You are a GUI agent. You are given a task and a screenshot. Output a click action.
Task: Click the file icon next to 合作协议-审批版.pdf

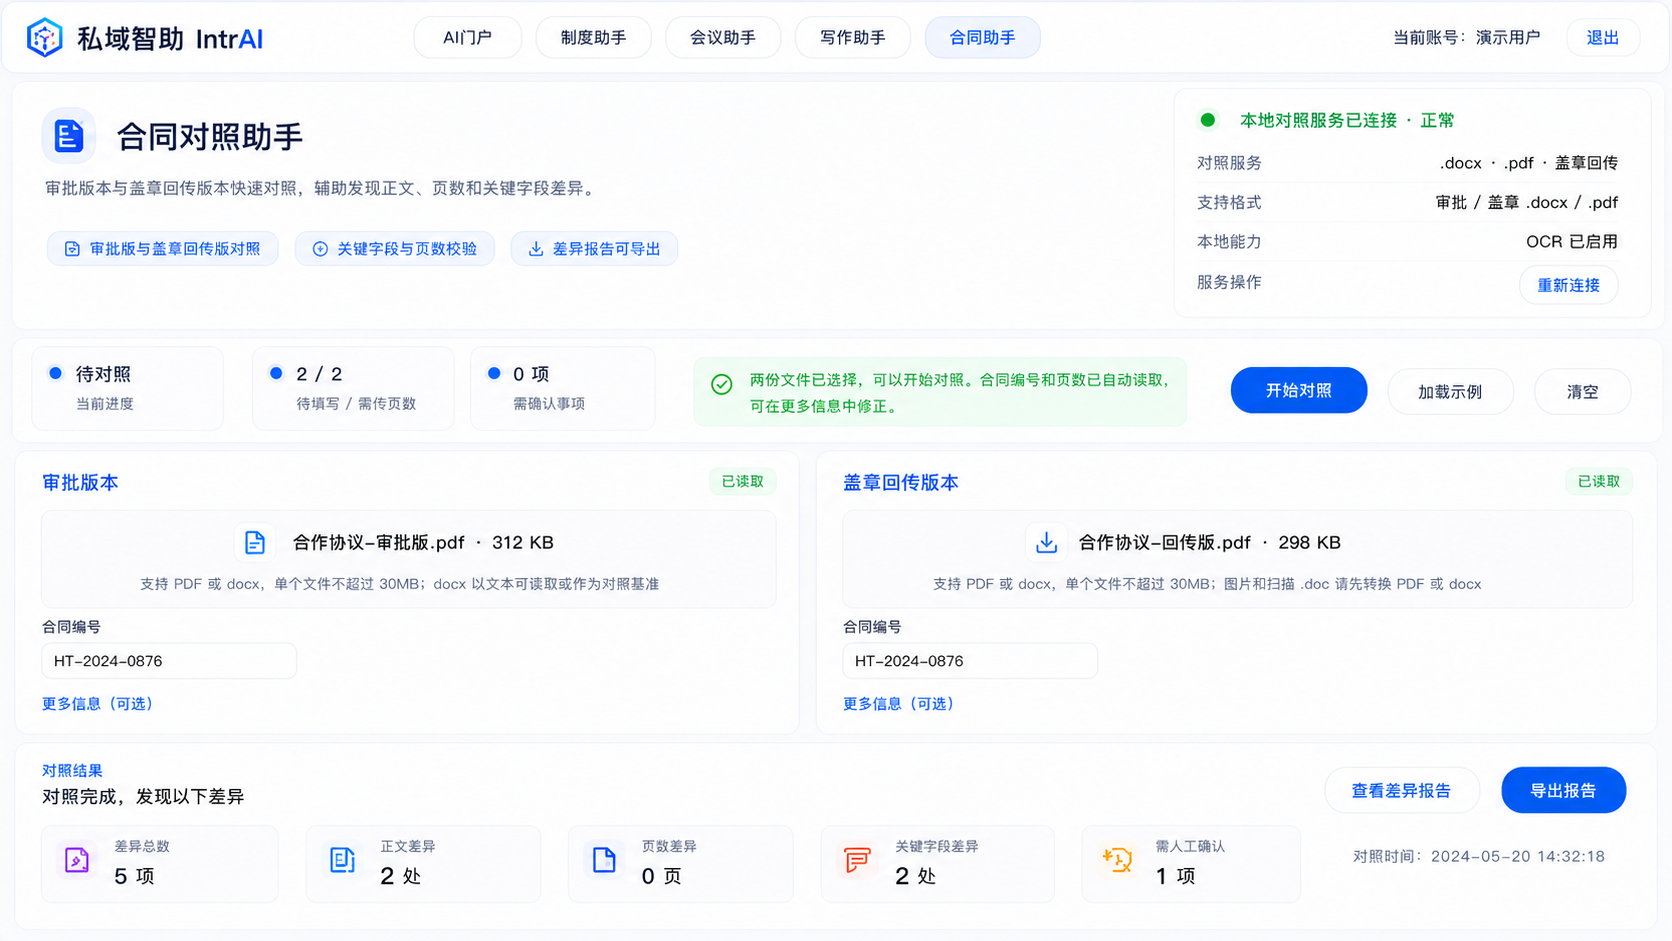pos(255,542)
